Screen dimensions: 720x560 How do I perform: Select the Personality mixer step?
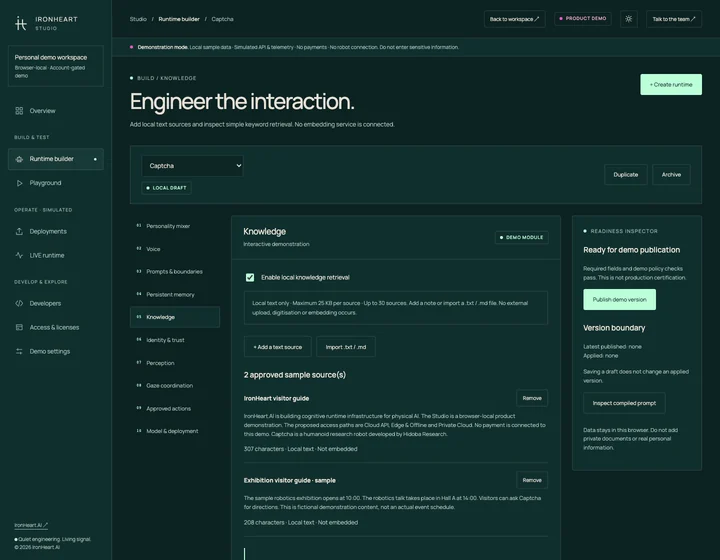click(x=175, y=226)
